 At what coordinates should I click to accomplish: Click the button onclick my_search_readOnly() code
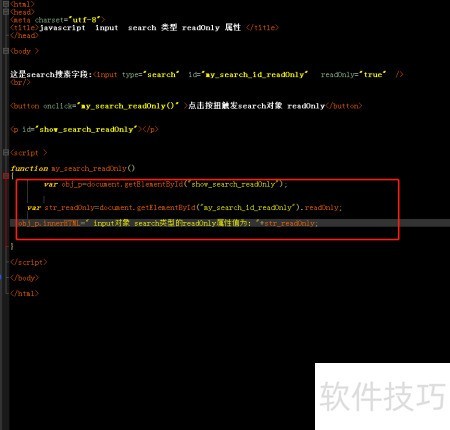94,106
